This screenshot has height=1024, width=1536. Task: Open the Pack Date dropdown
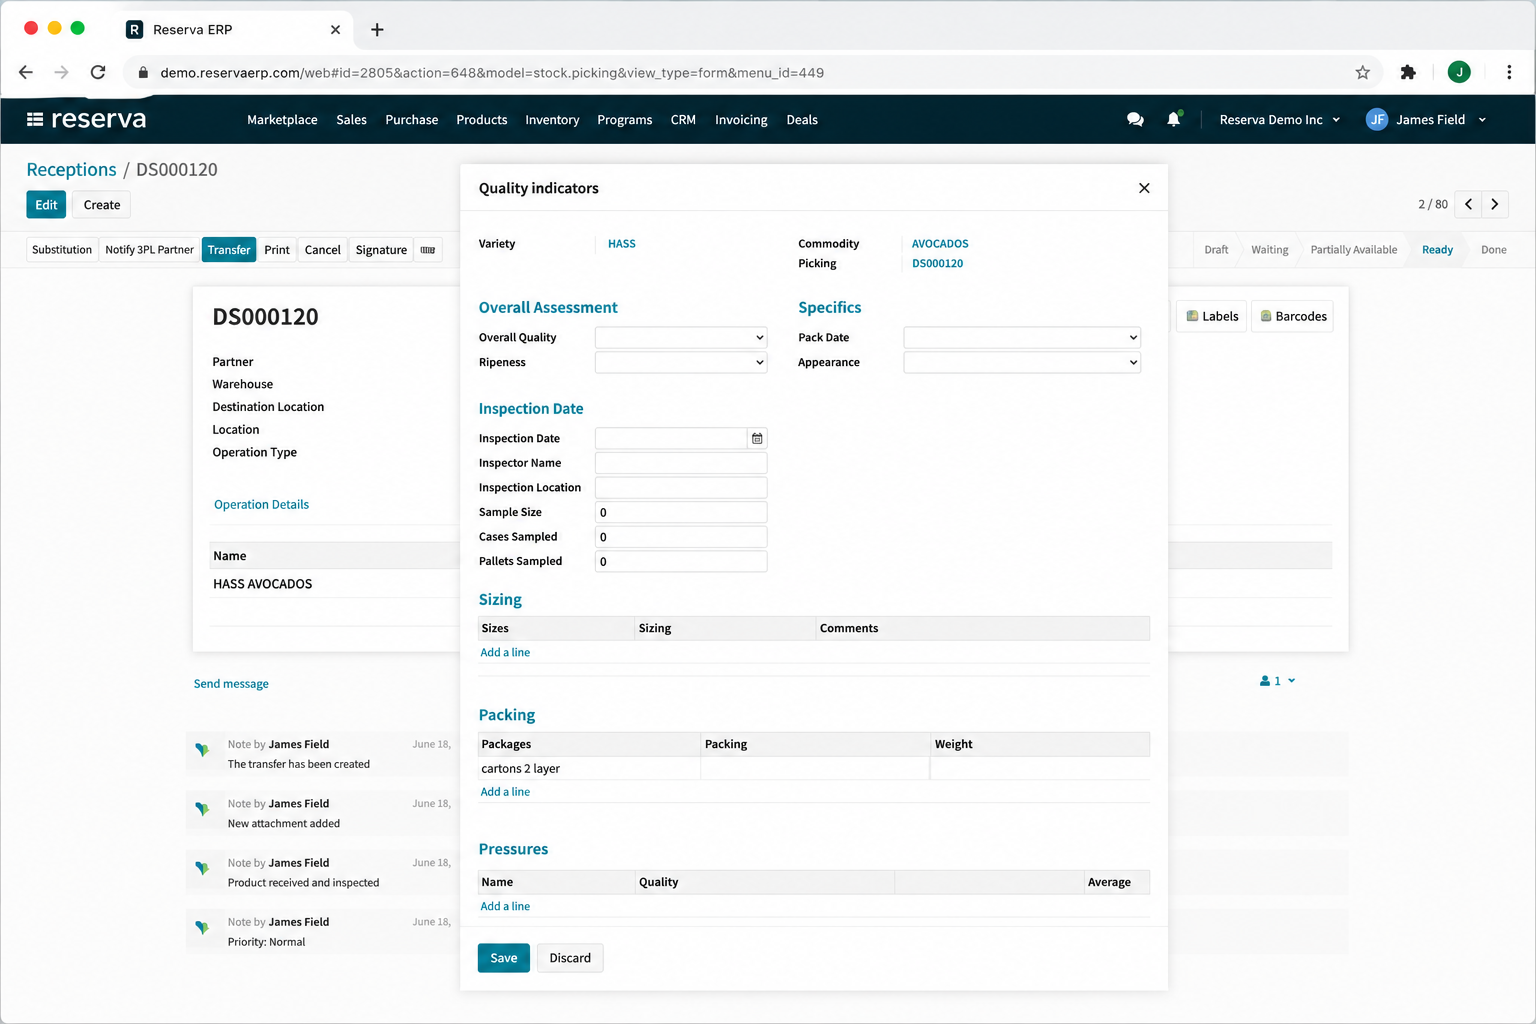coord(1022,338)
